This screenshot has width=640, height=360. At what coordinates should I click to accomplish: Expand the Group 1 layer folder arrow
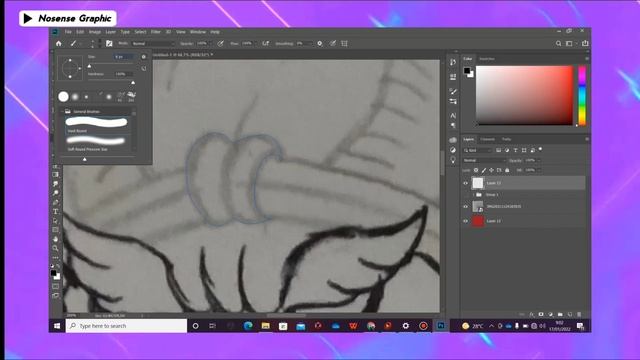pos(473,195)
